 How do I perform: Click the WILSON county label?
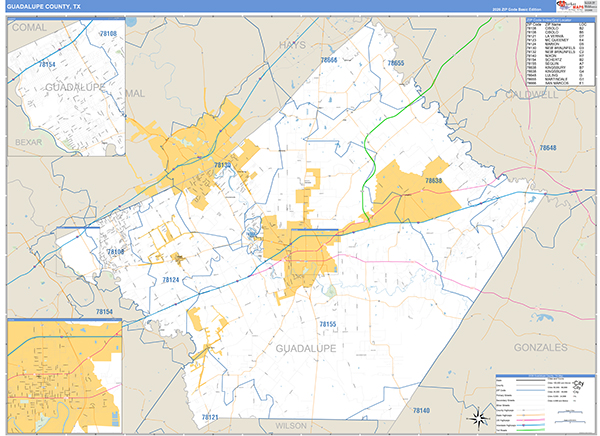click(291, 426)
